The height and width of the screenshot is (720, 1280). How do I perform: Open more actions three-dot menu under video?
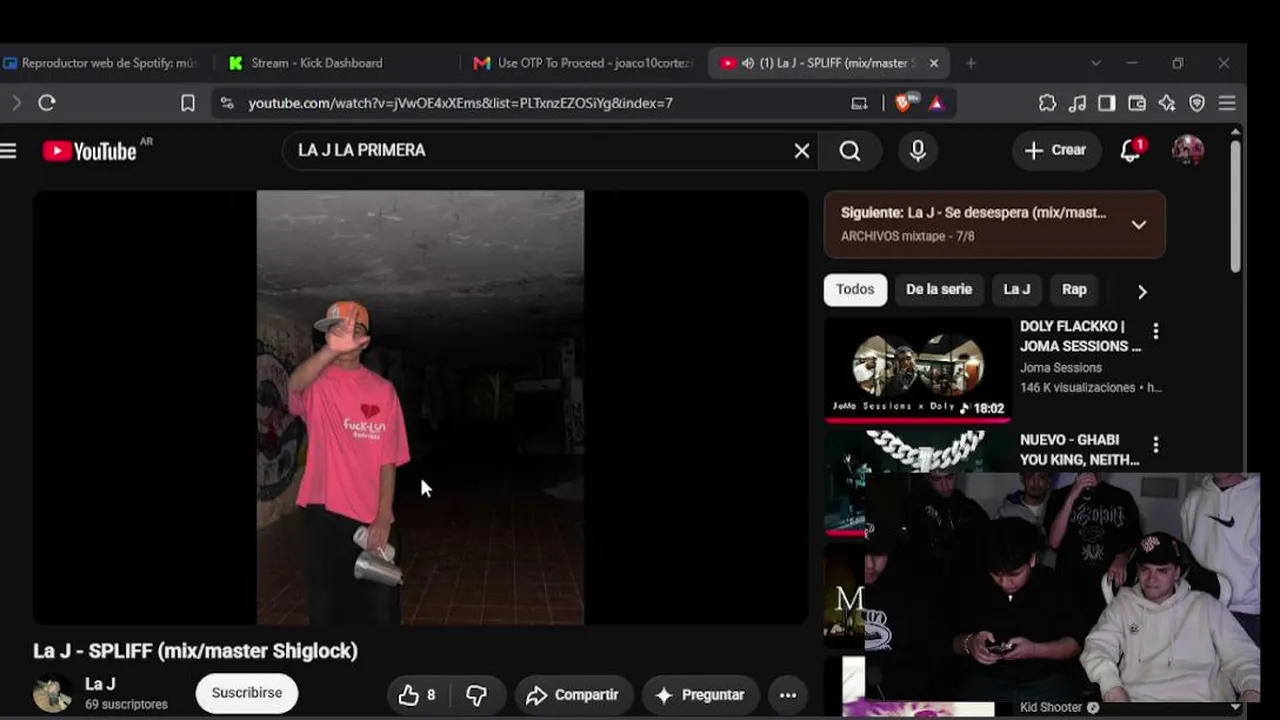[x=788, y=695]
